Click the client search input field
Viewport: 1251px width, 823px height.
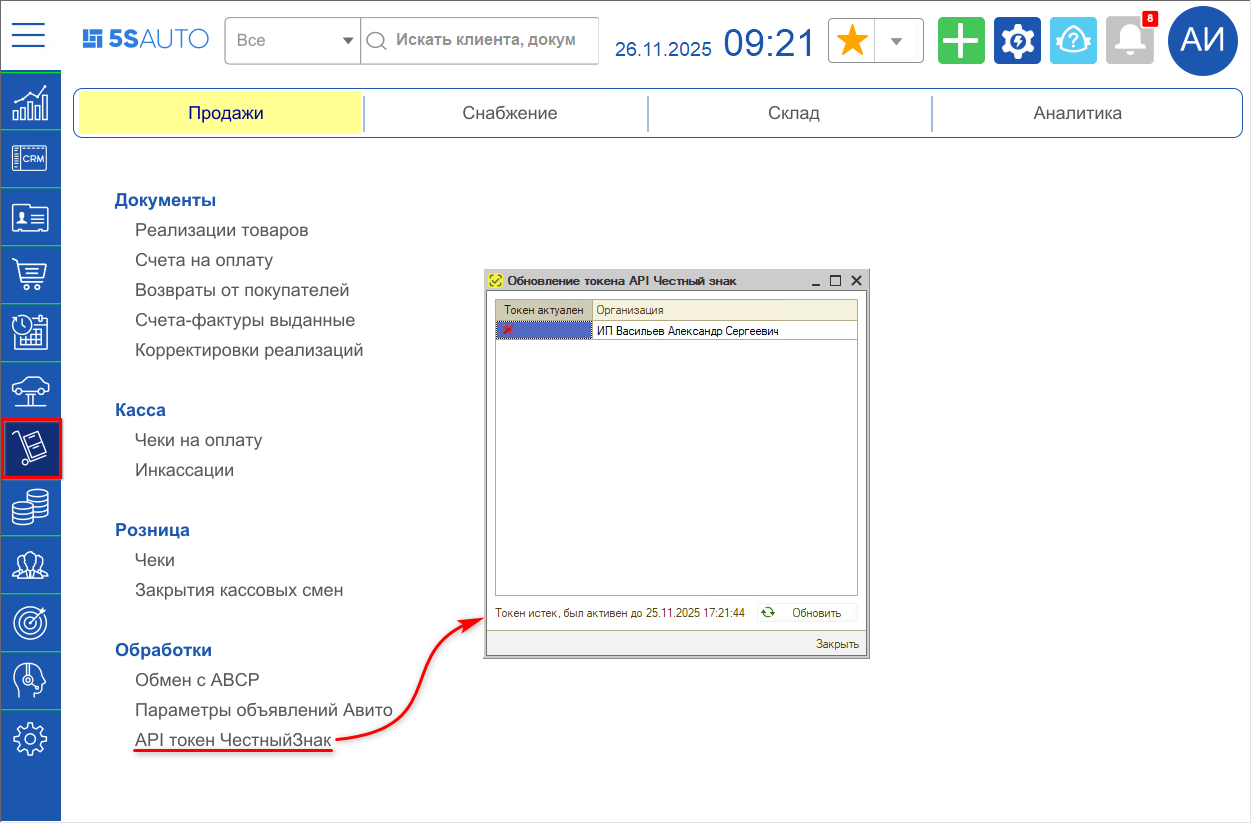485,41
